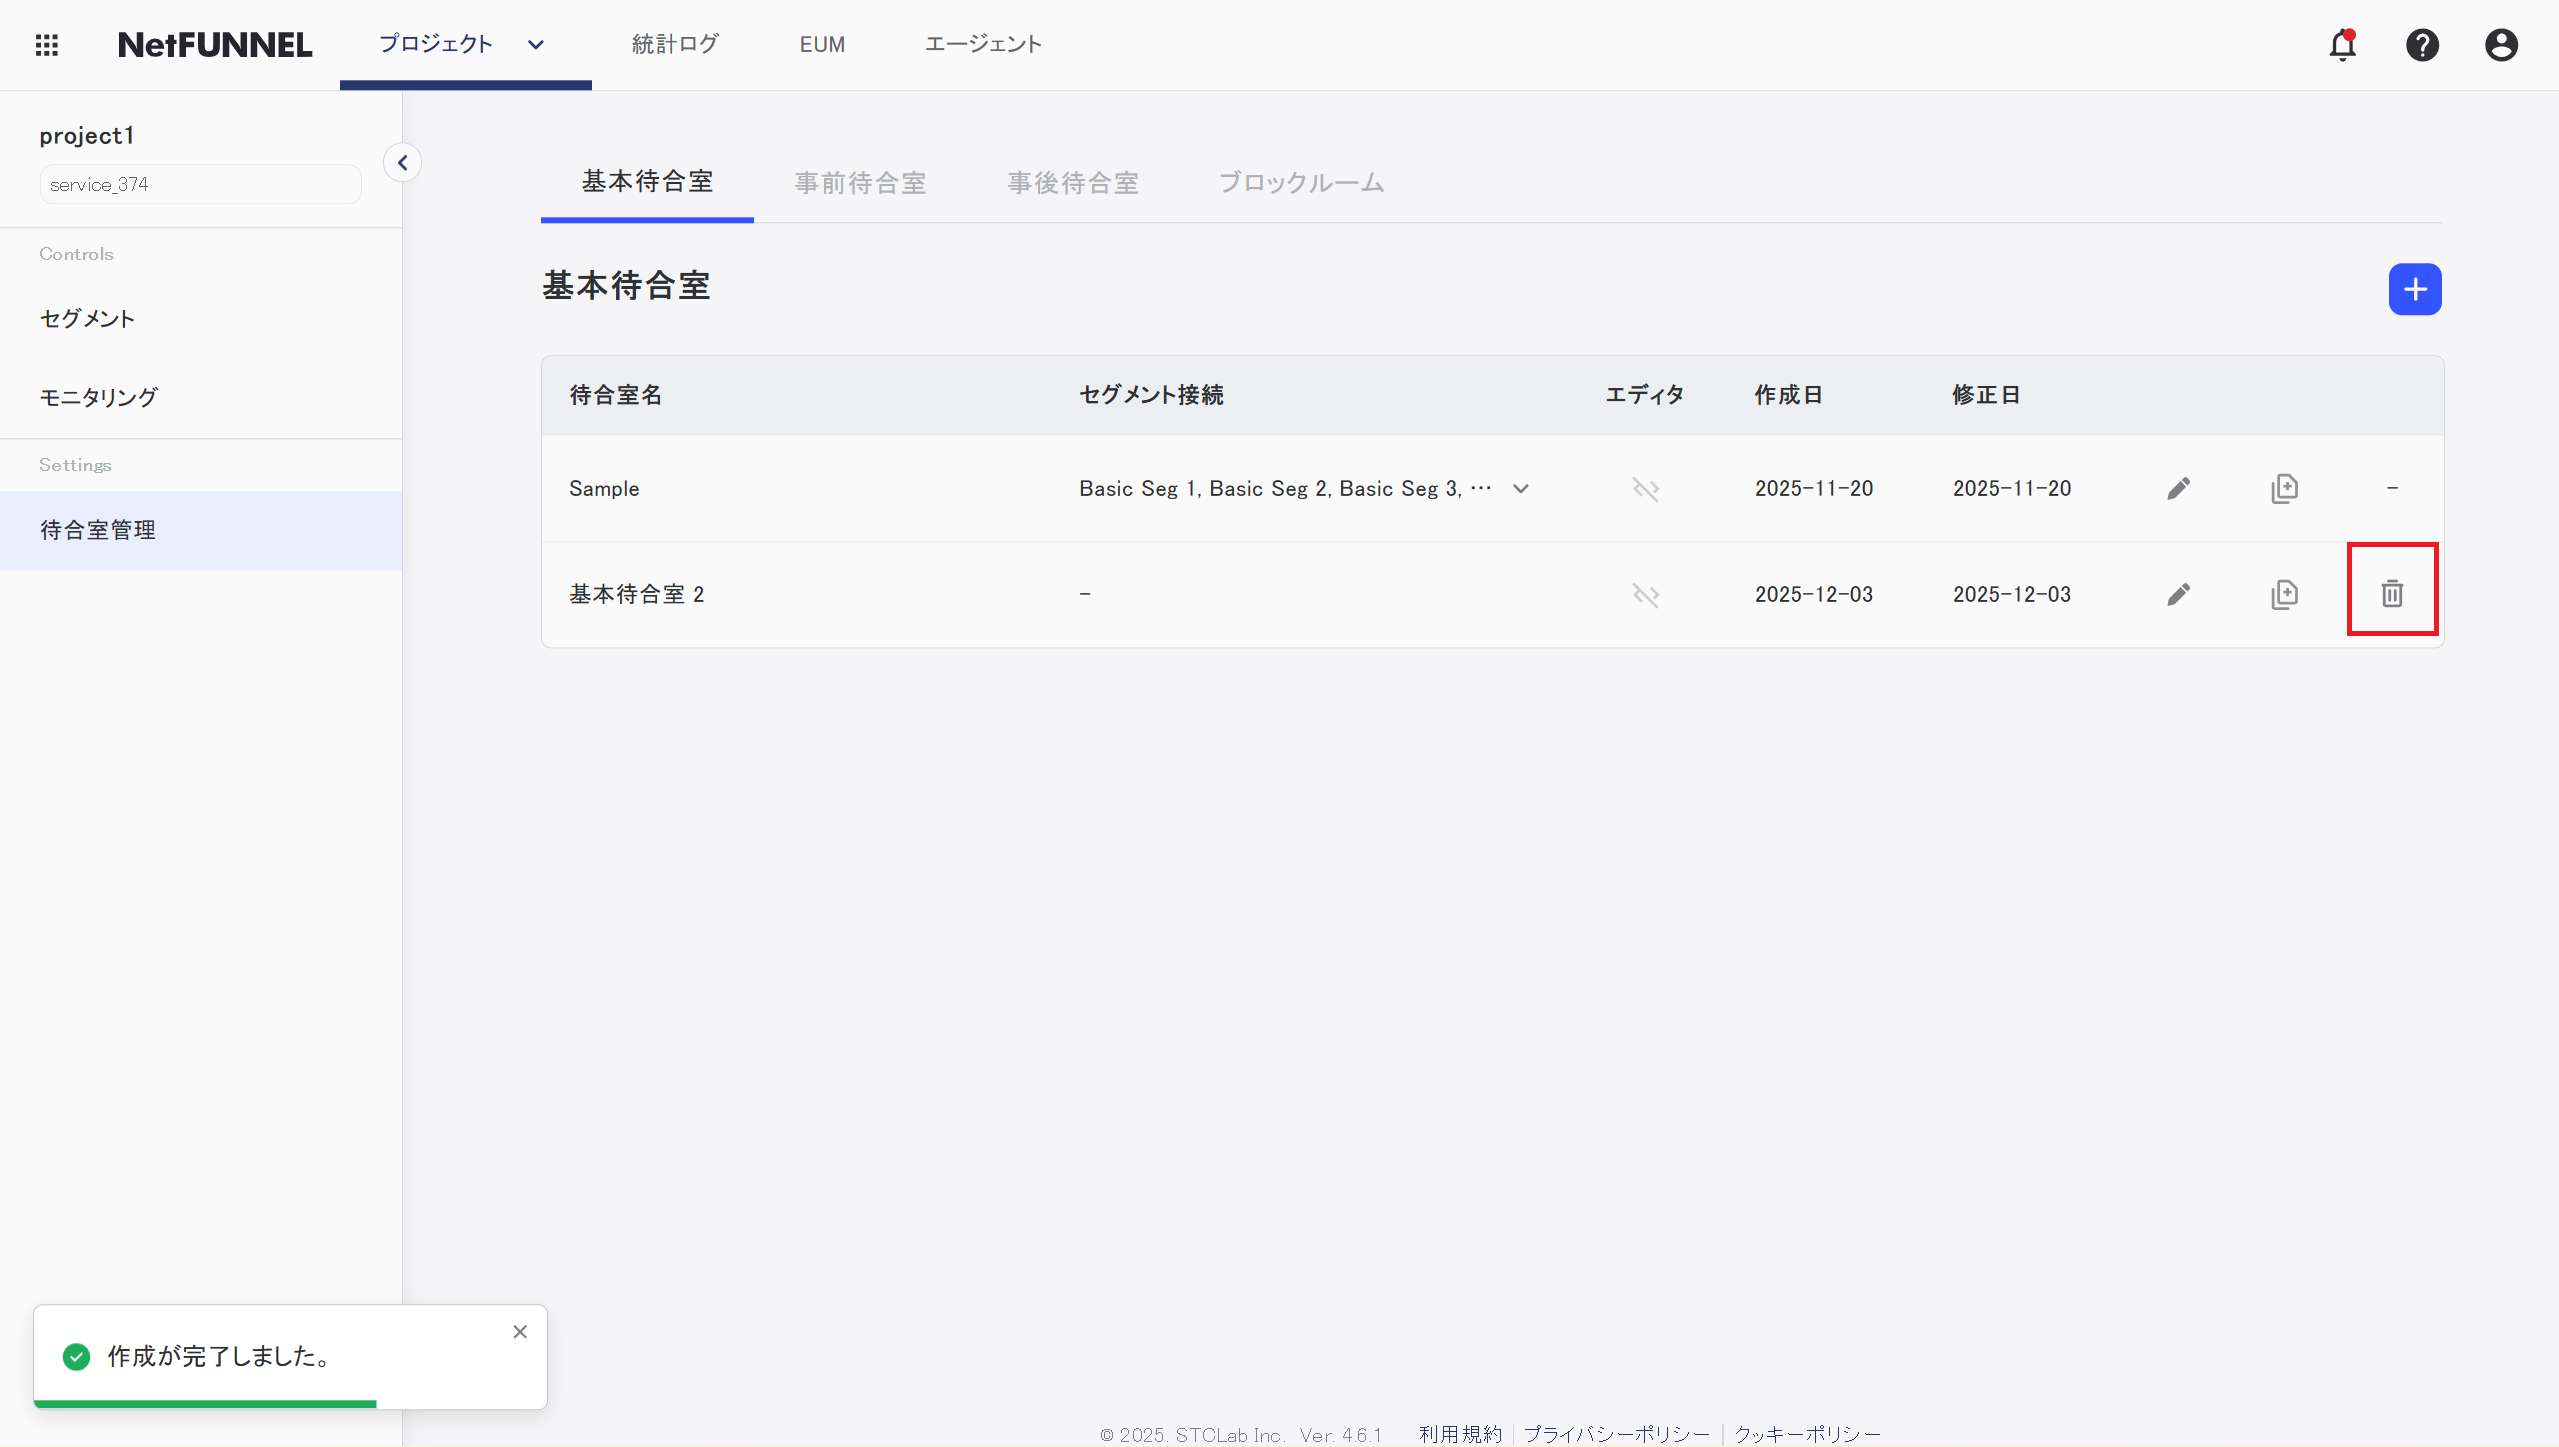This screenshot has width=2559, height=1447.
Task: Duplicate the 基本待合室 2 row with its copy icon
Action: (2284, 594)
